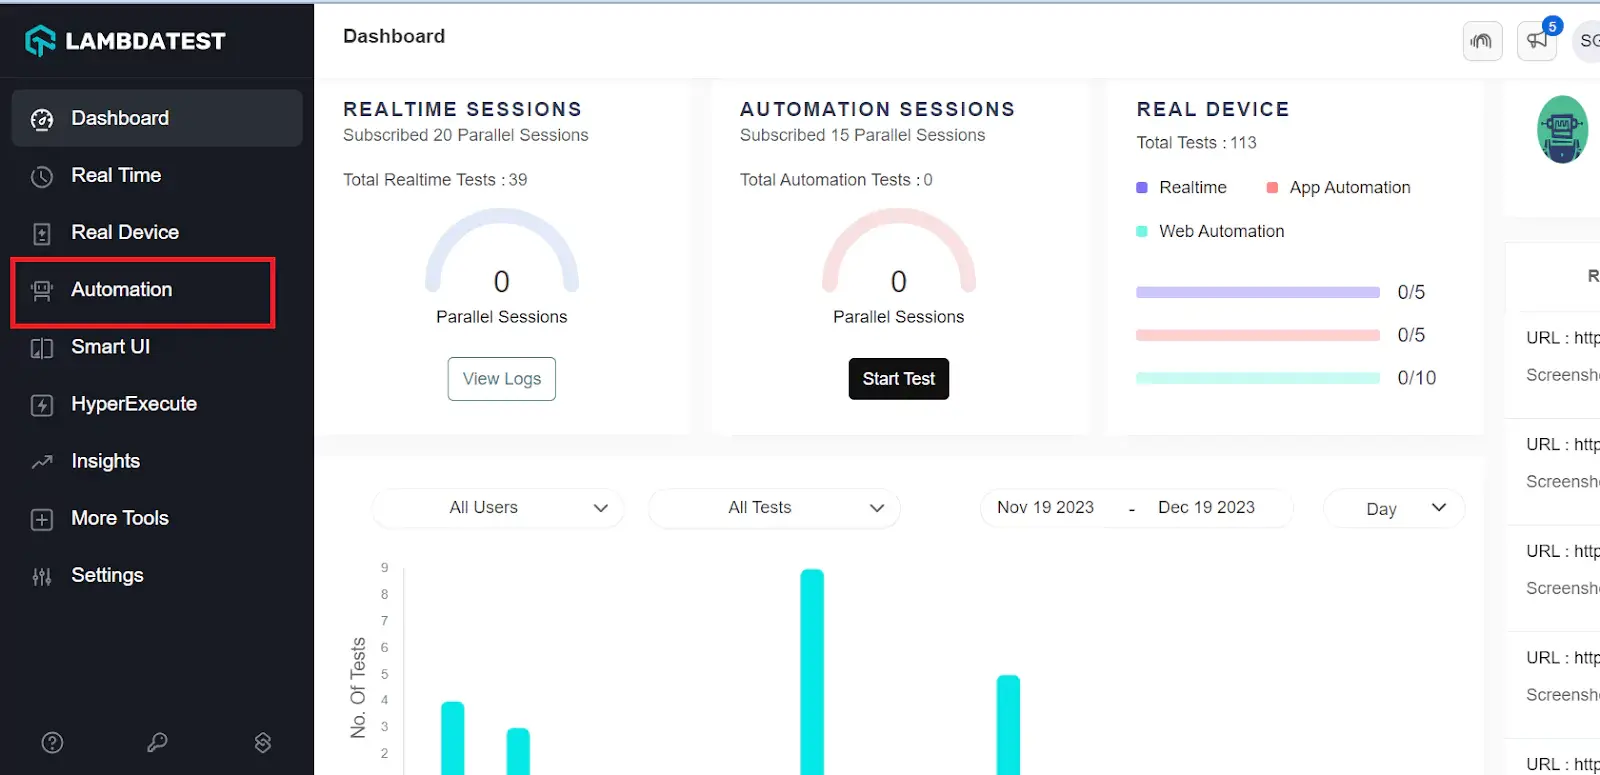Click the LambdaTest logo
The width and height of the screenshot is (1600, 775).
pos(125,41)
